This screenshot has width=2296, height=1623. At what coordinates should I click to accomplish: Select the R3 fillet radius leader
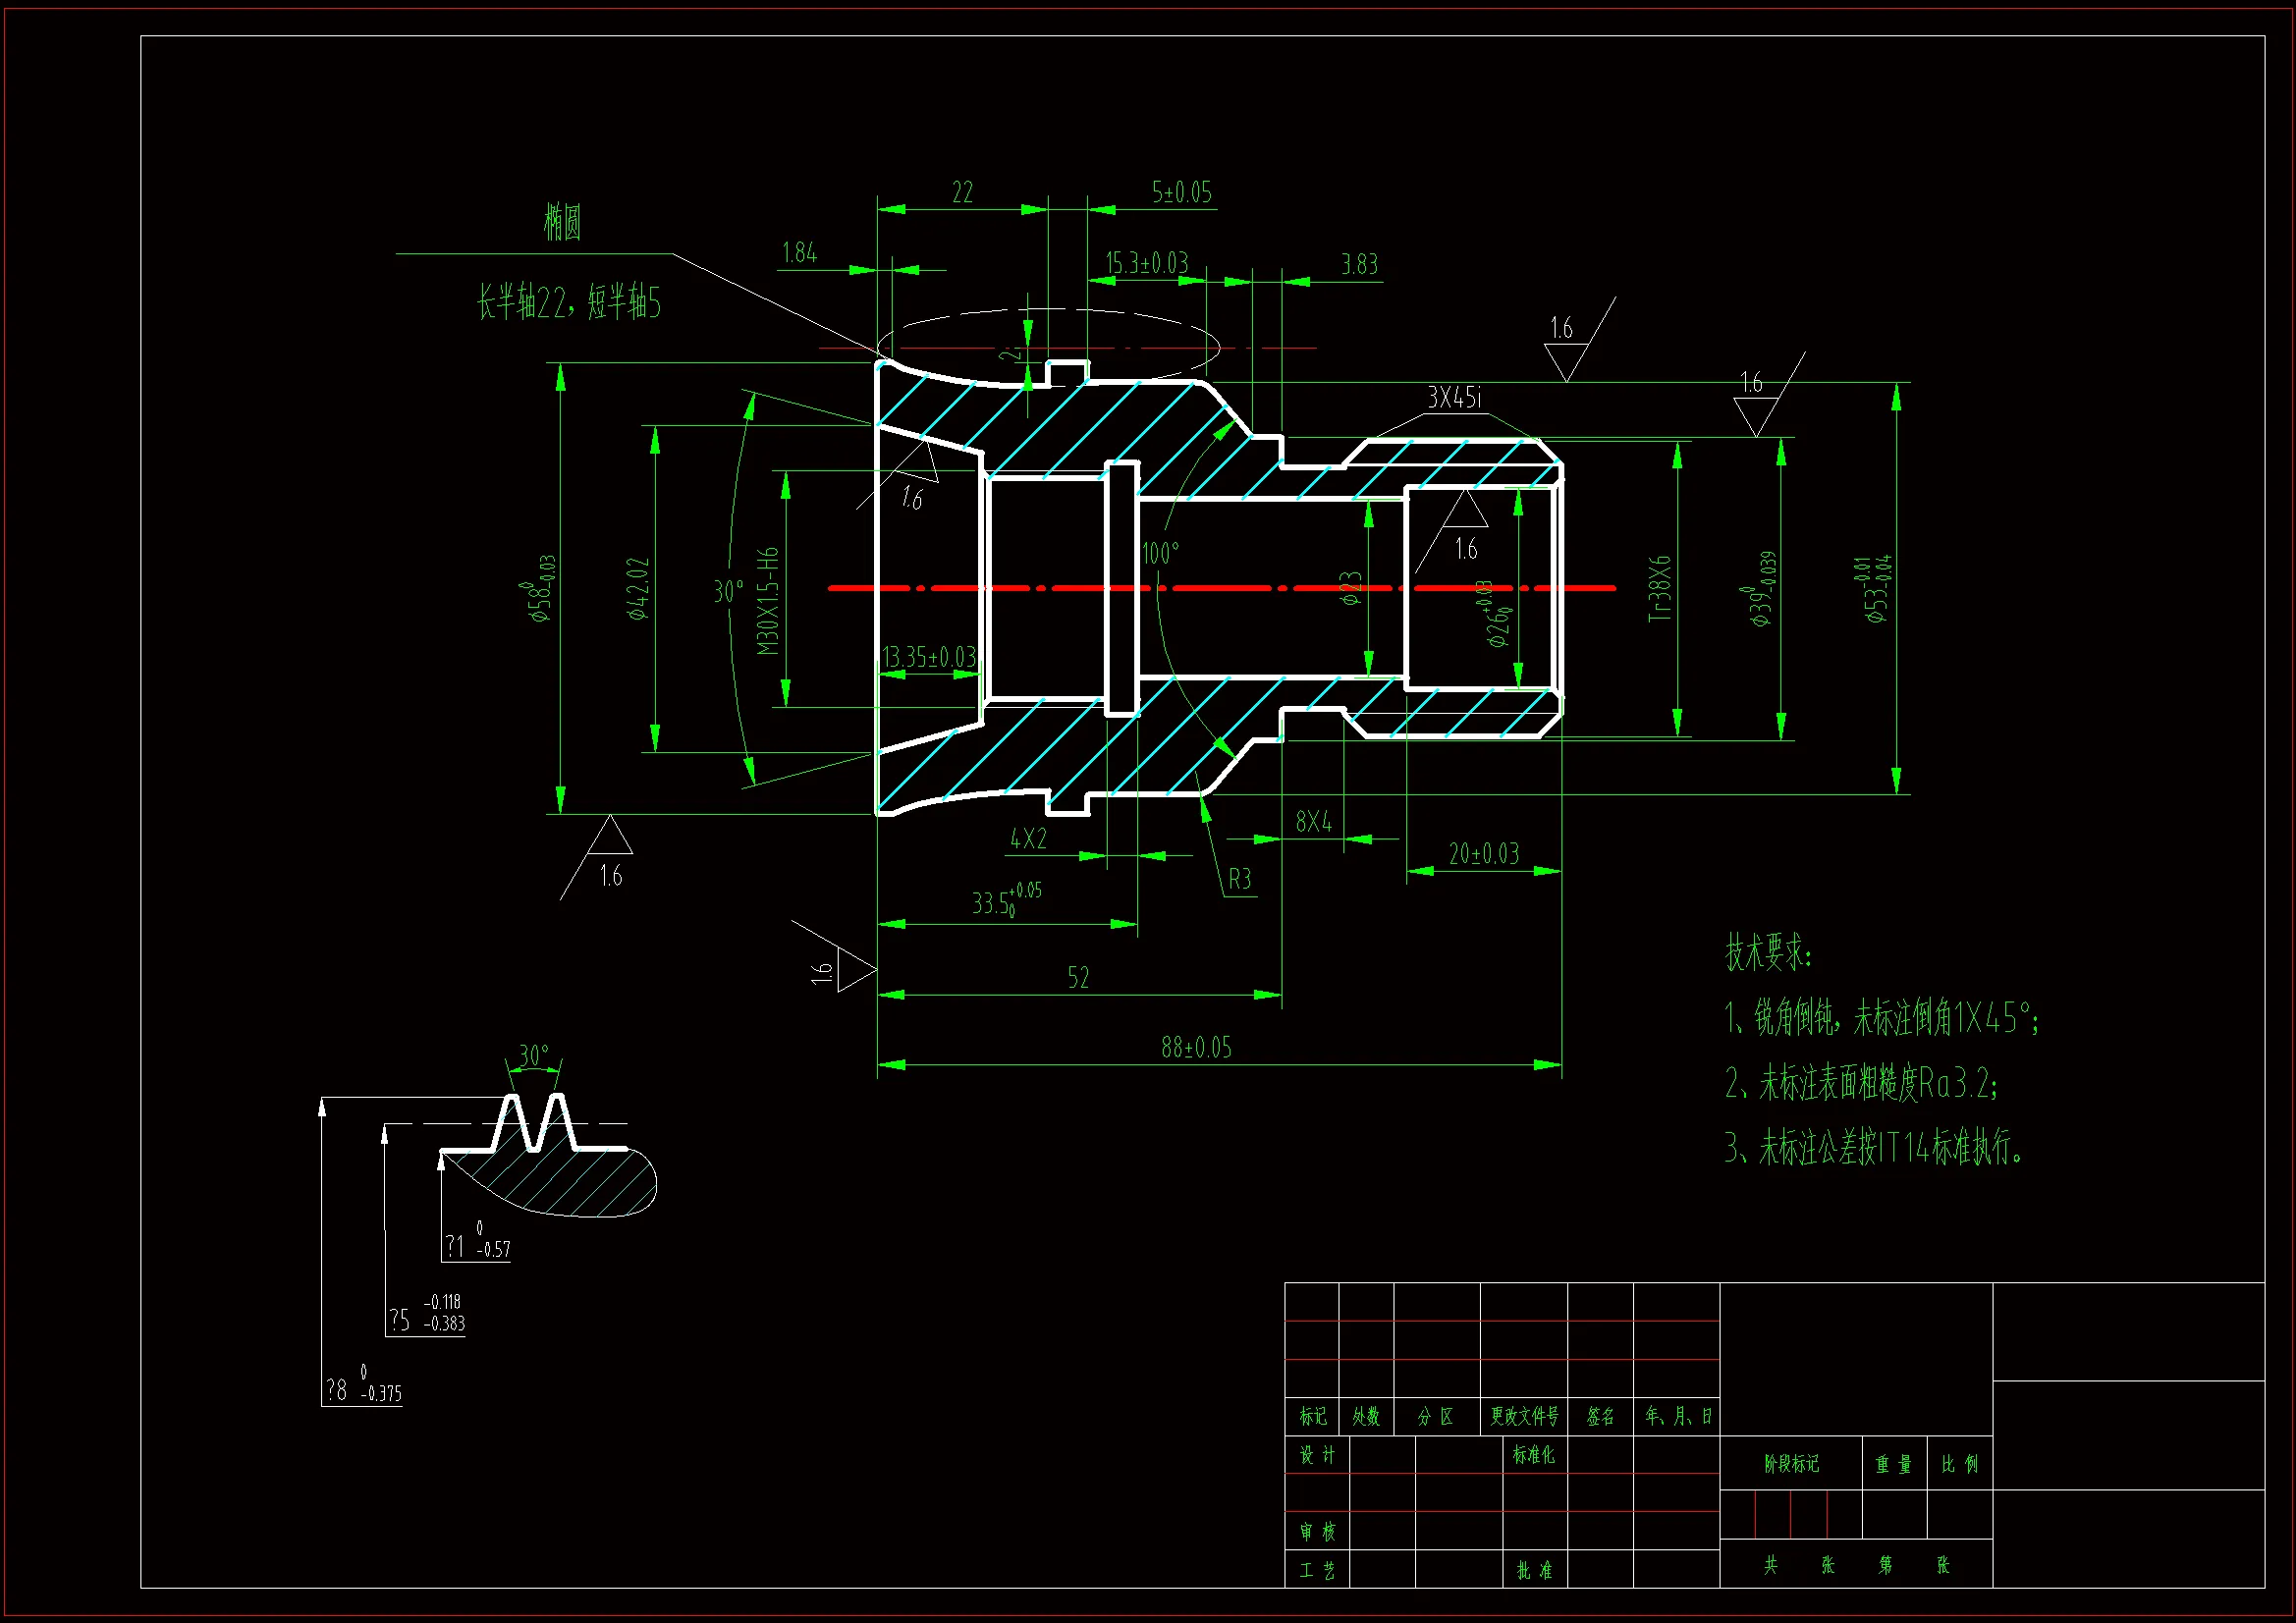1239,880
